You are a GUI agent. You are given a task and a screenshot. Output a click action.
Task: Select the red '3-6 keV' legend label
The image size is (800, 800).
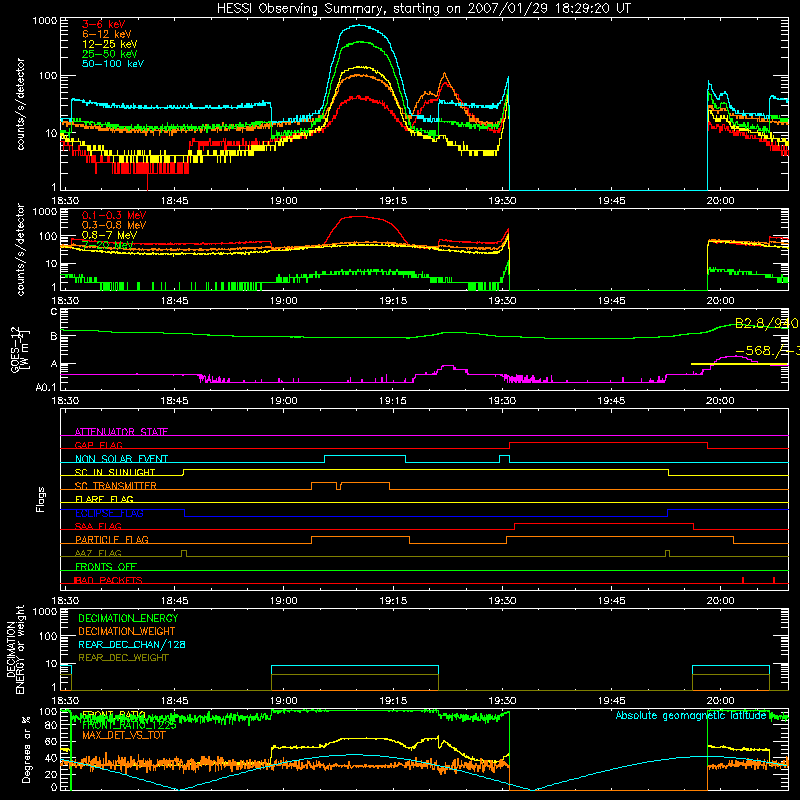tap(103, 24)
